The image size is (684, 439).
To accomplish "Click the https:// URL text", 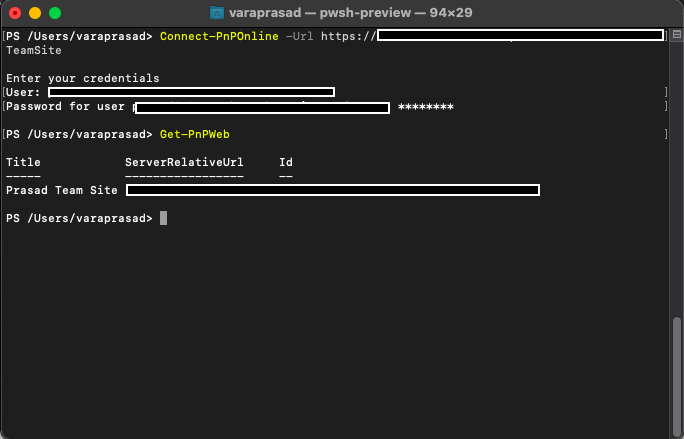I will tap(348, 36).
